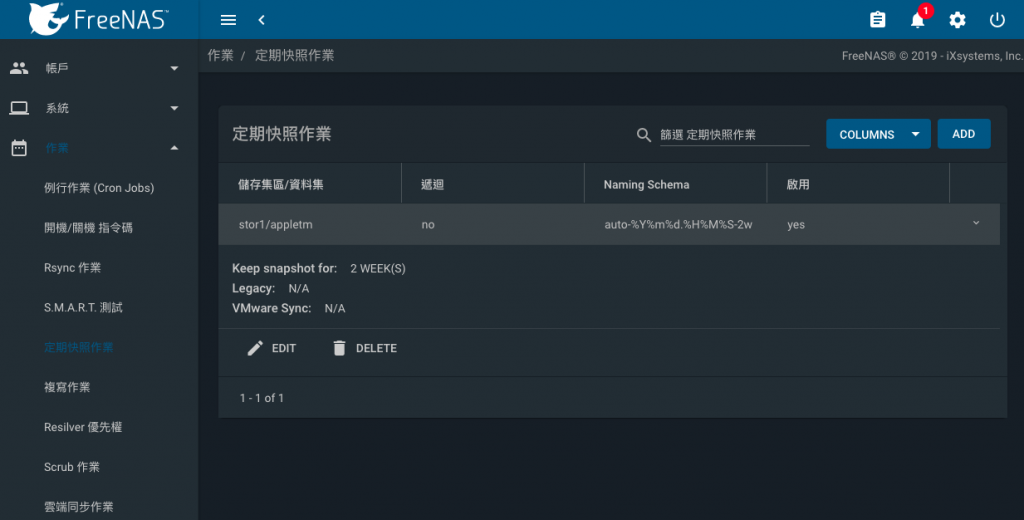The height and width of the screenshot is (520, 1024).
Task: Collapse the stor1/appletm row chevron
Action: (976, 223)
